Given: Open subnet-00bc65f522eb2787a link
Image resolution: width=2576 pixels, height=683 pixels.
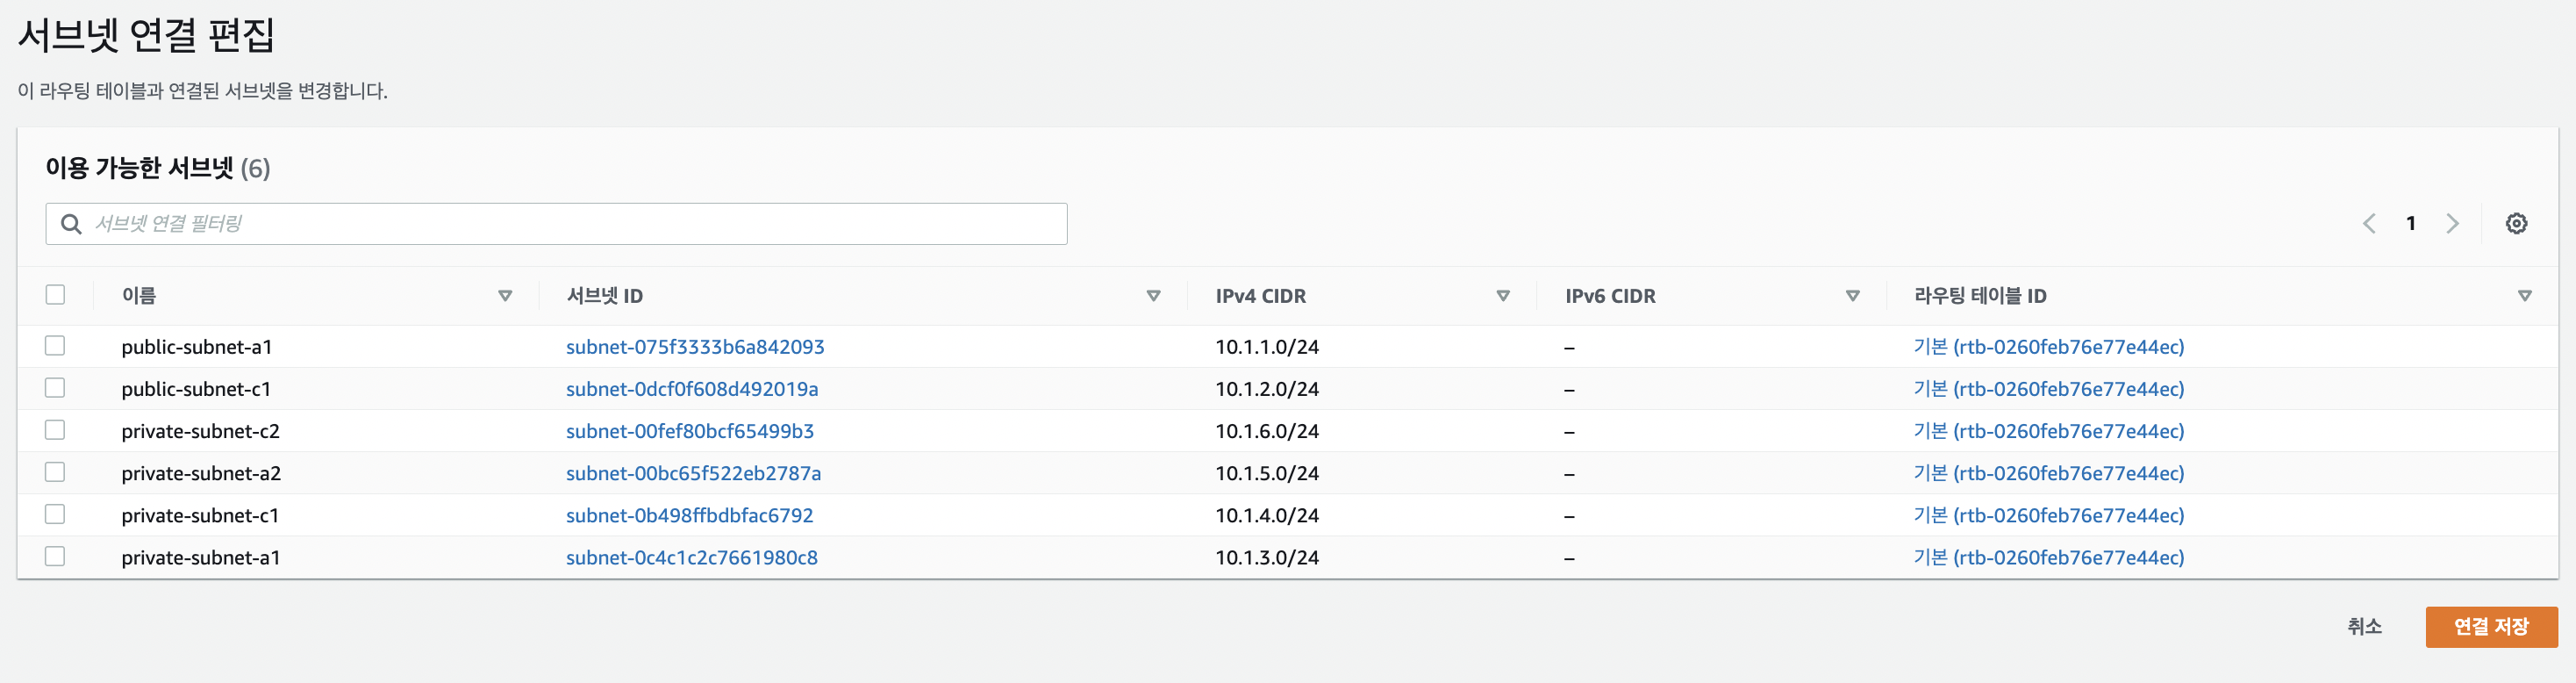Looking at the screenshot, I should coord(693,473).
